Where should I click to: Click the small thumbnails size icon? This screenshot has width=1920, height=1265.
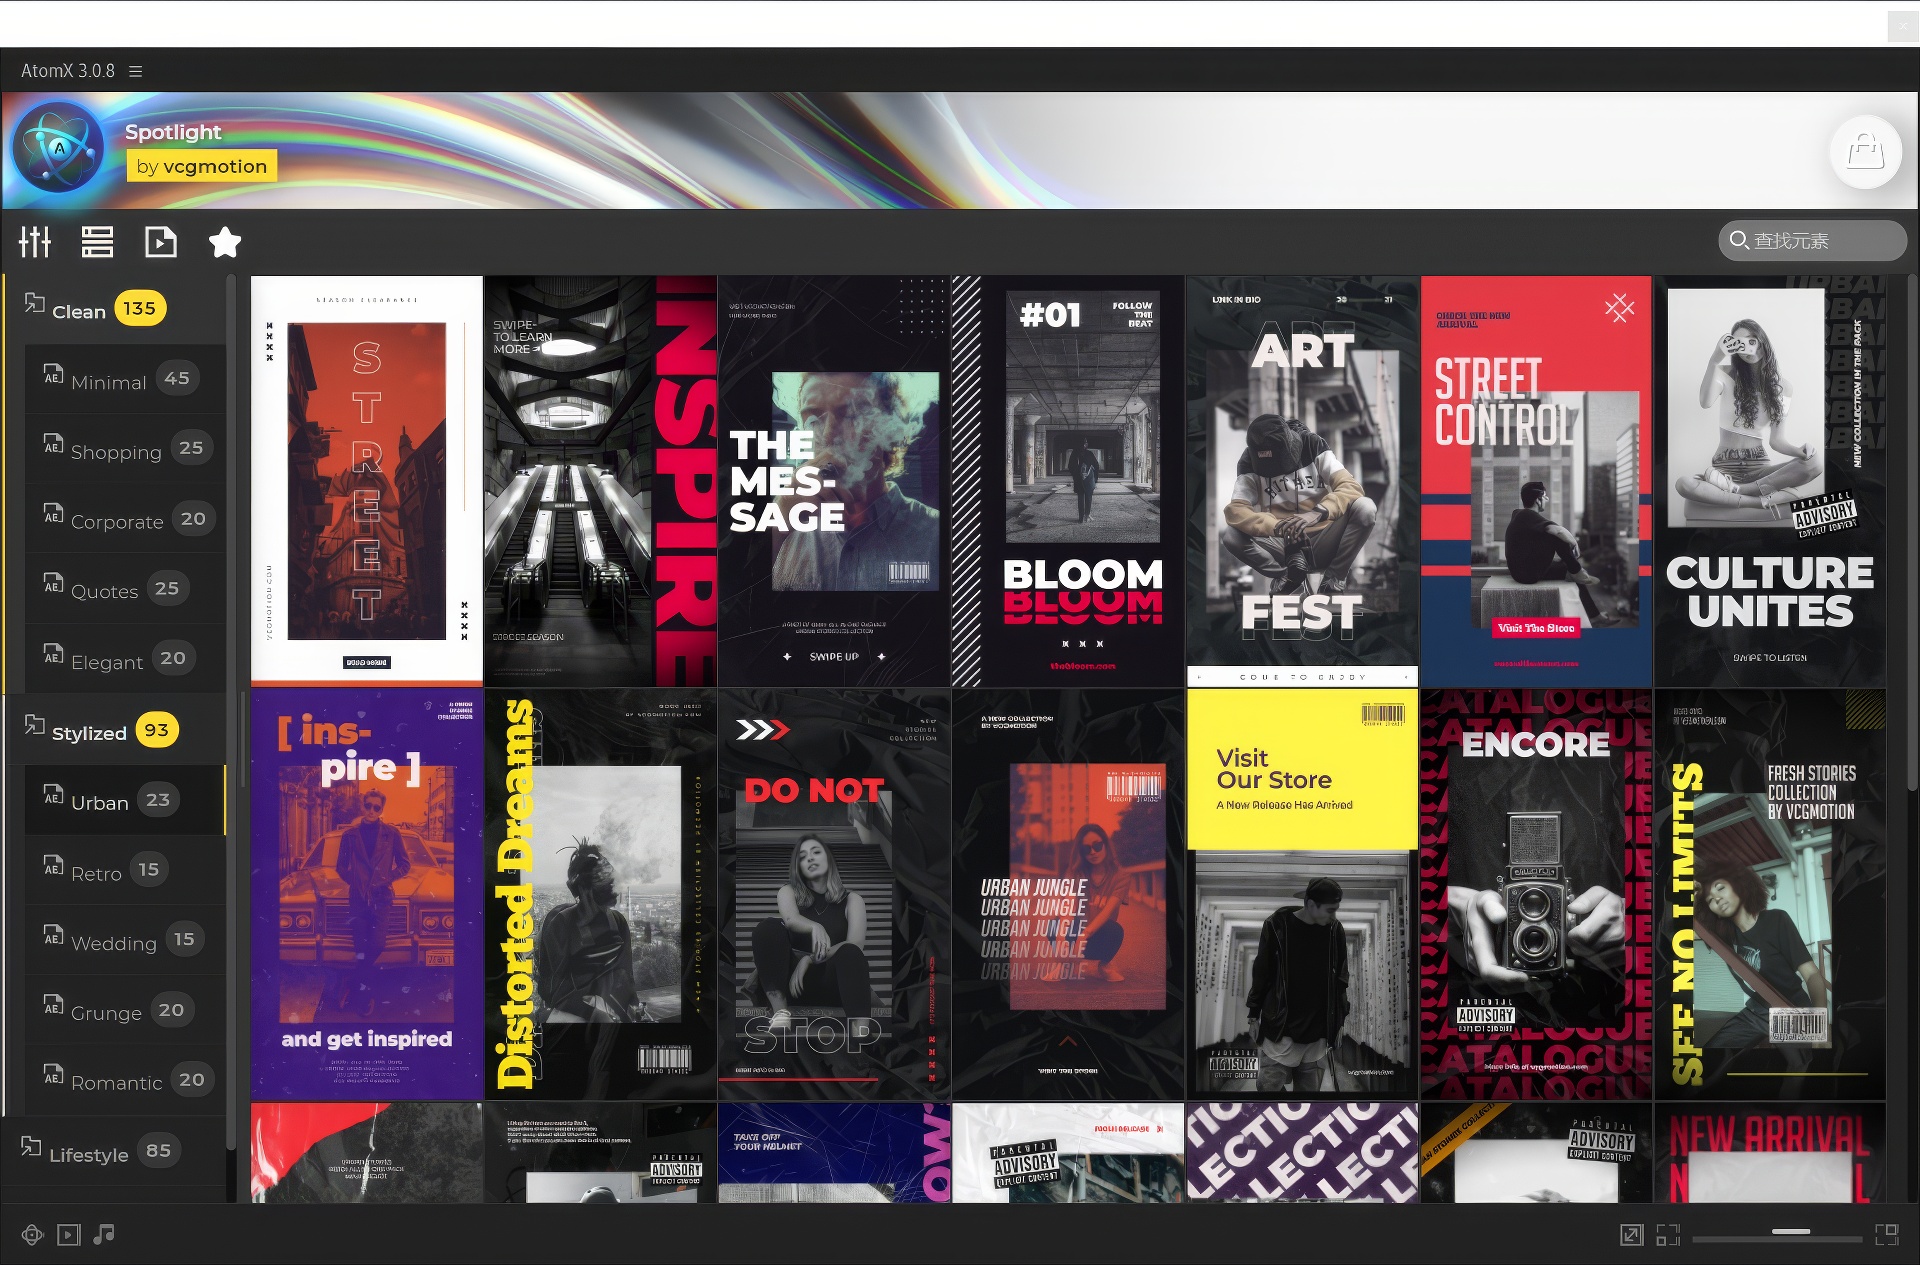(x=1668, y=1235)
